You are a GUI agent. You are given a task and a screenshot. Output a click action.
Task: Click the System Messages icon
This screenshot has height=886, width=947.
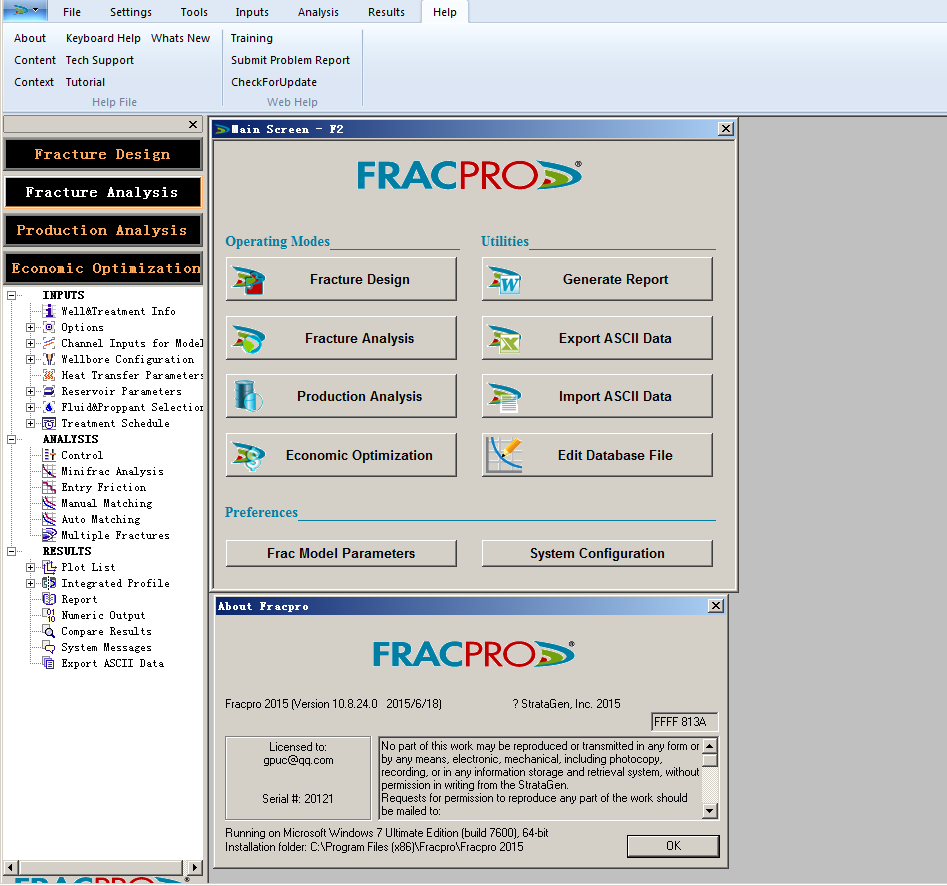(x=49, y=647)
